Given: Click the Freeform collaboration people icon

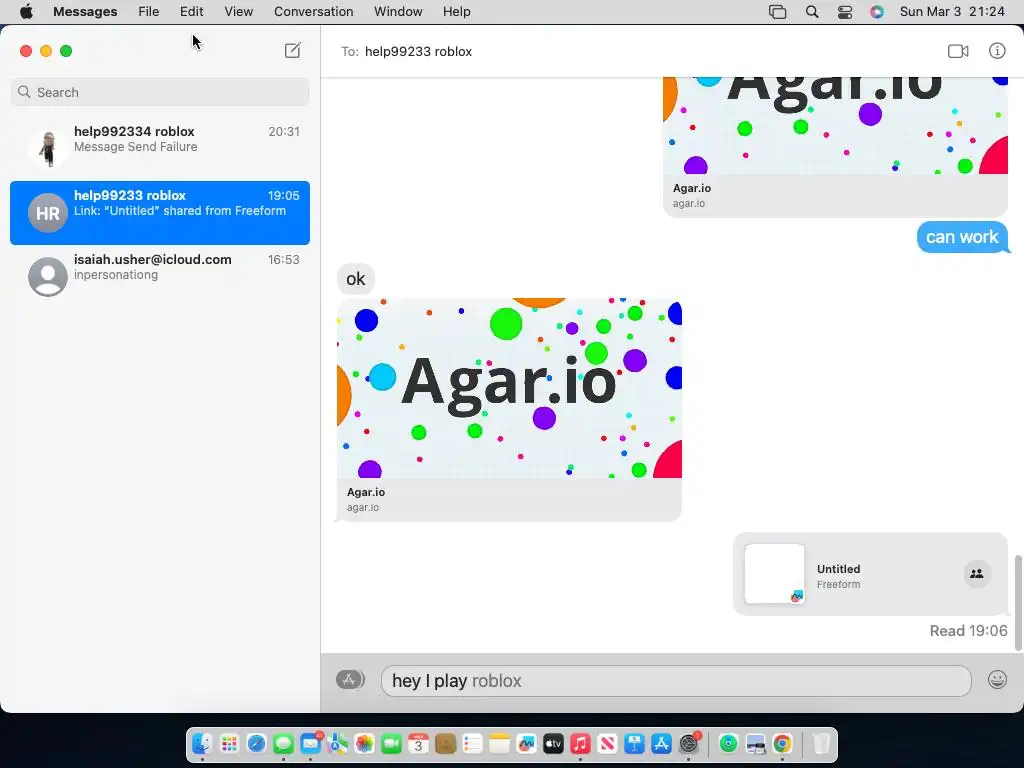Looking at the screenshot, I should point(977,574).
